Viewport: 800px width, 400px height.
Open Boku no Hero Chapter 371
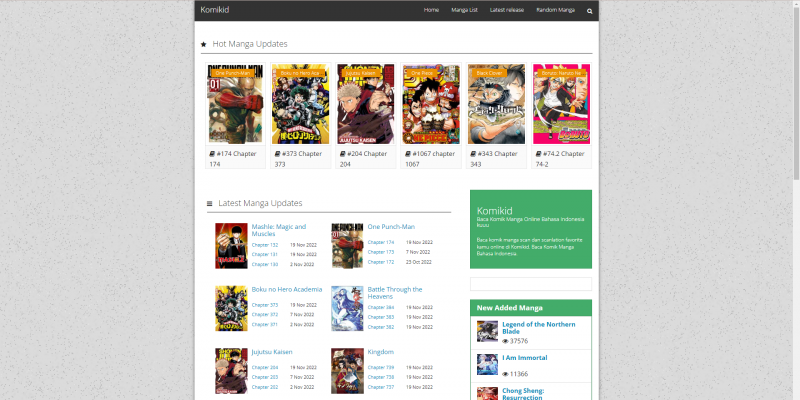pos(265,324)
